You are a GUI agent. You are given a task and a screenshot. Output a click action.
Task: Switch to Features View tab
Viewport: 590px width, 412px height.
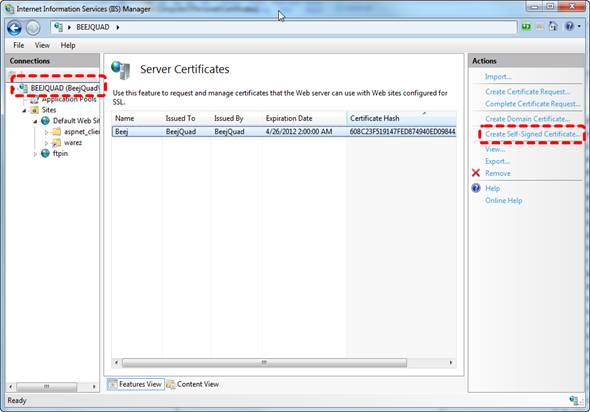136,384
